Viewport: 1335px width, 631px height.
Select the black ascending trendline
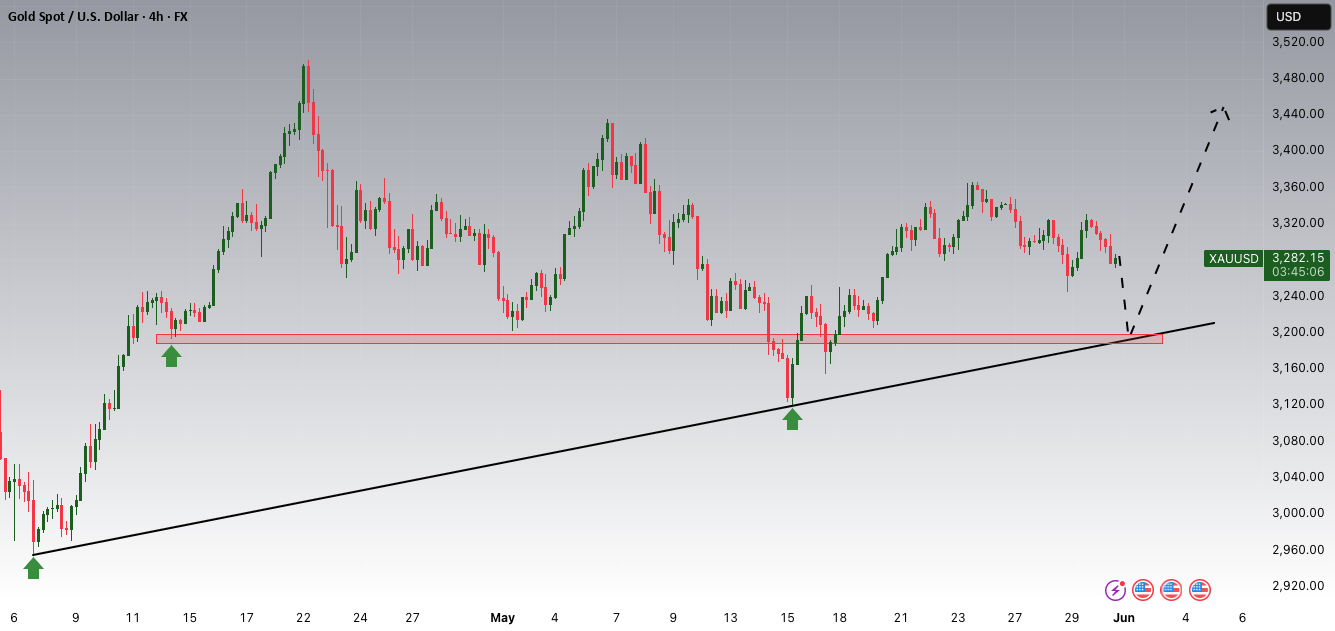click(x=624, y=439)
